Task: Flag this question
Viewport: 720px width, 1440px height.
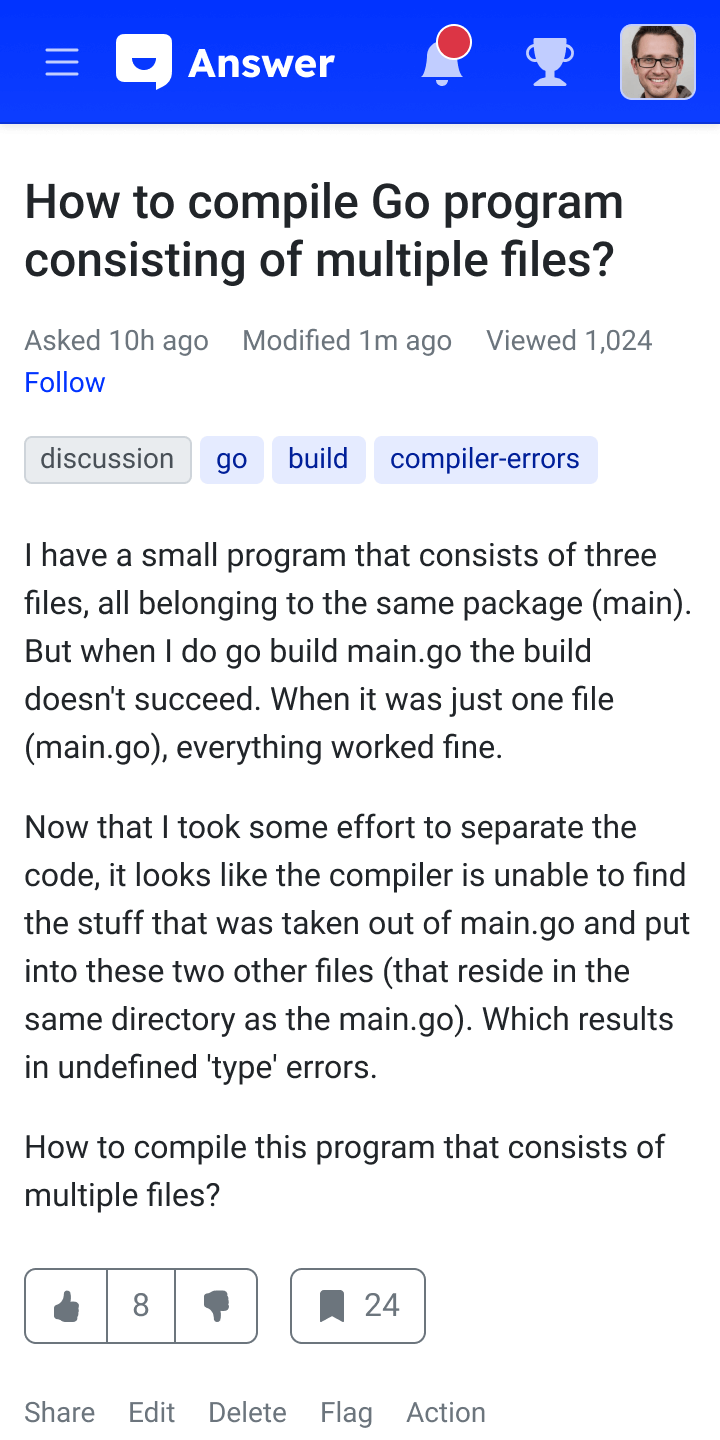Action: (x=346, y=1412)
